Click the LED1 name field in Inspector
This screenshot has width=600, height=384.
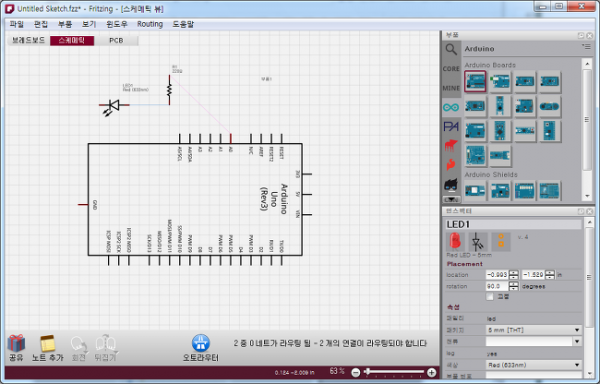(x=513, y=224)
